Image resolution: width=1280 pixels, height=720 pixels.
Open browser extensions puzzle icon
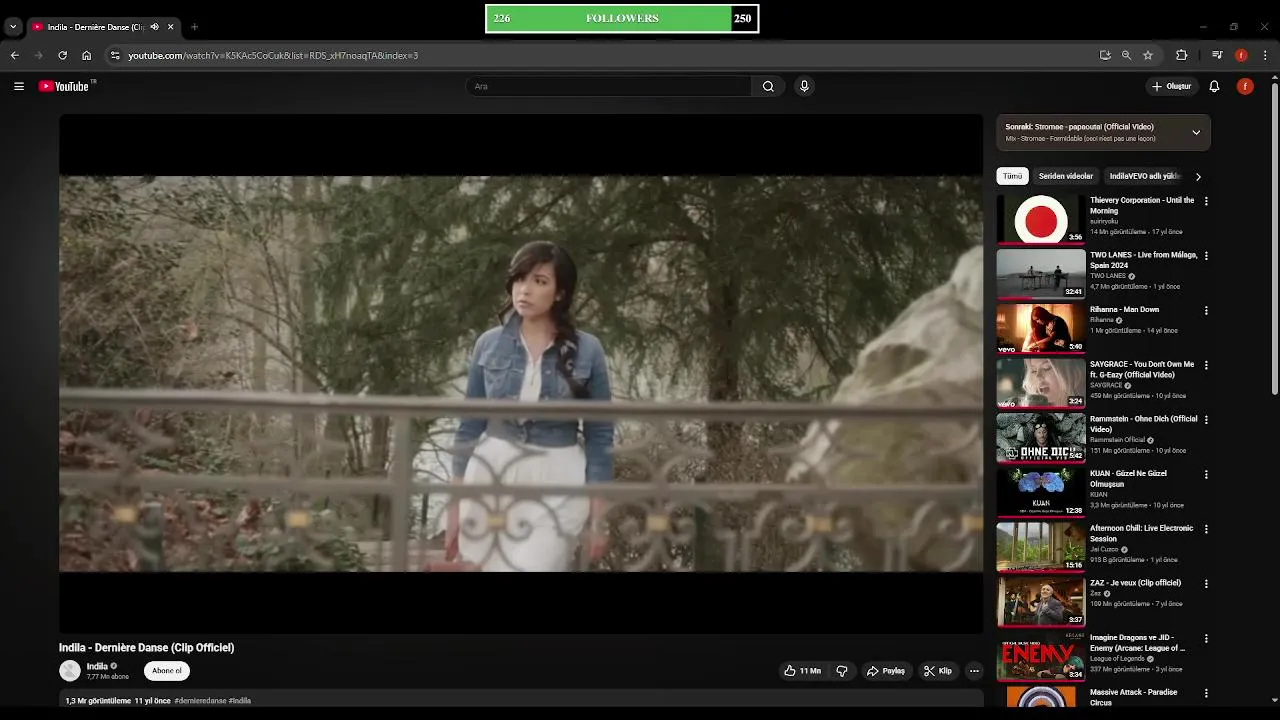click(1181, 55)
